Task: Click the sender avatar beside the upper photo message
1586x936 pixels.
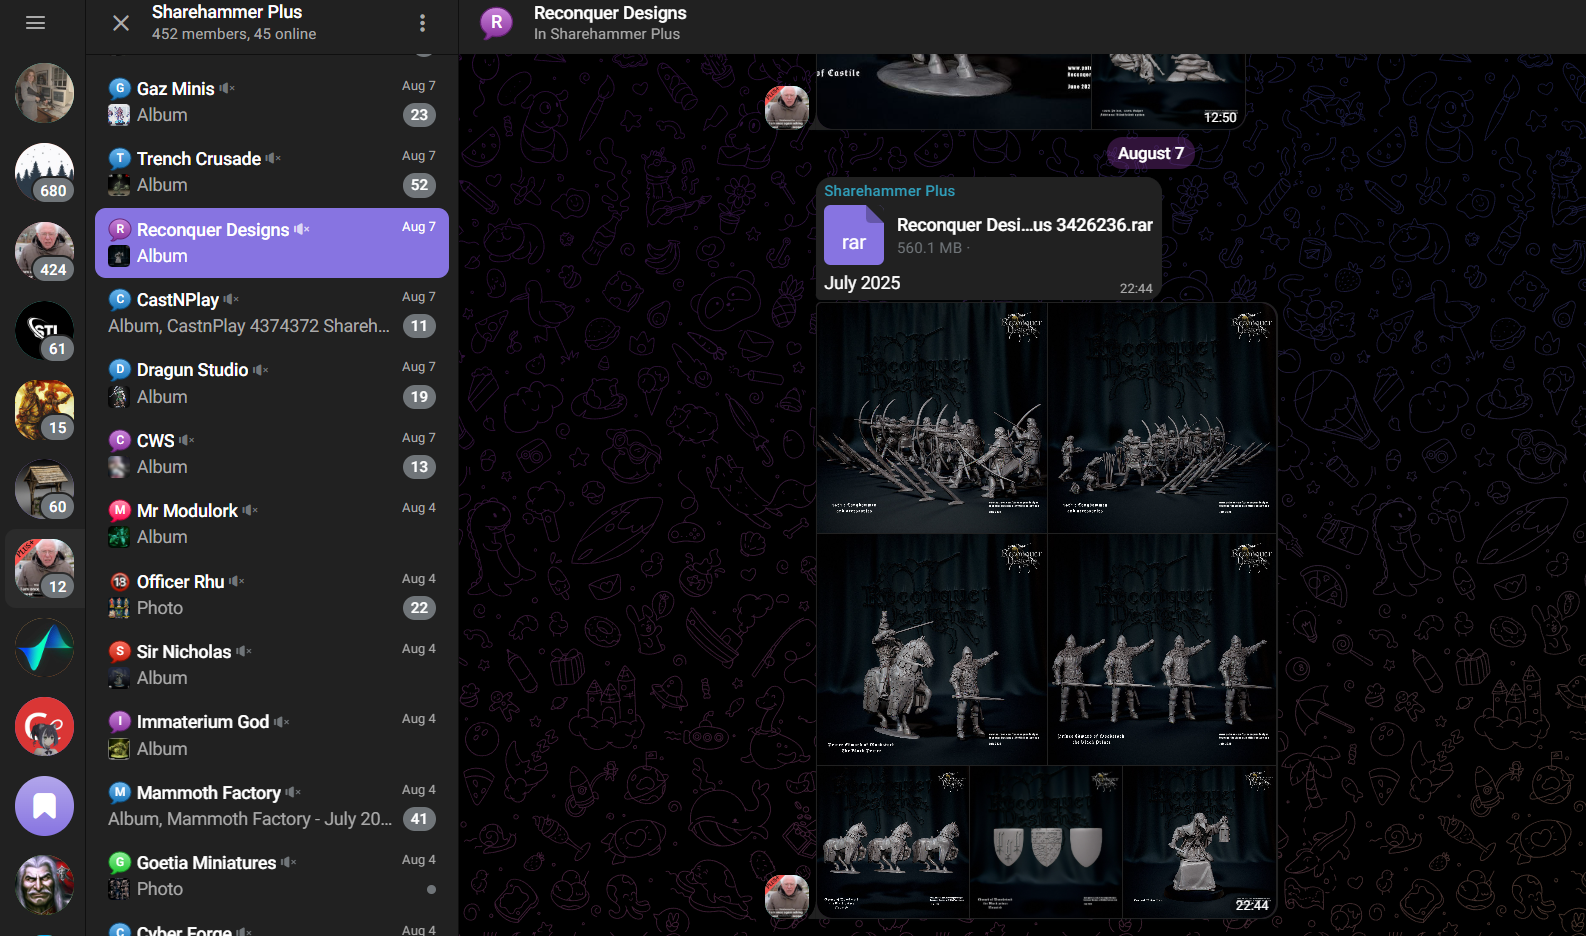Action: [x=787, y=107]
